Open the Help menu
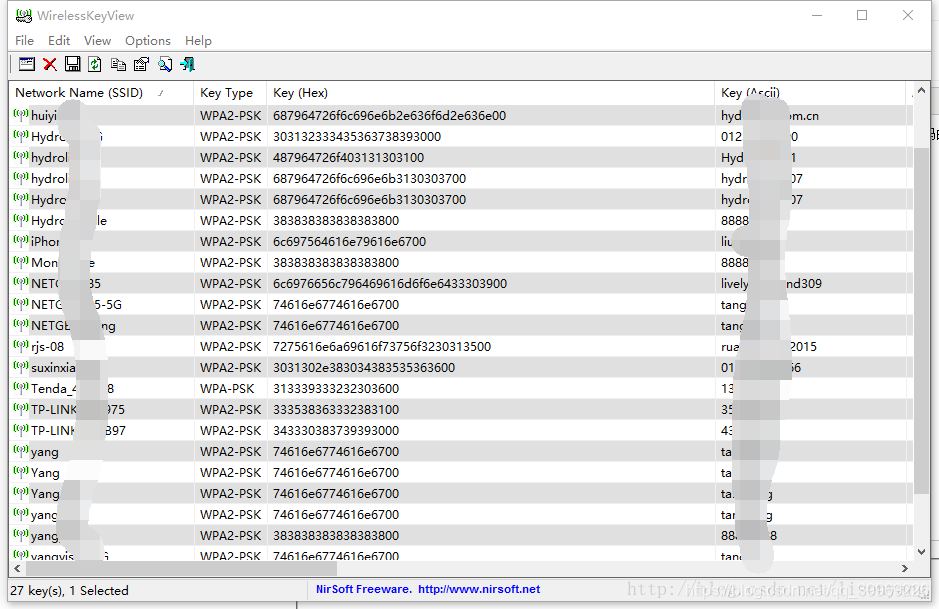The width and height of the screenshot is (939, 609). click(x=198, y=41)
